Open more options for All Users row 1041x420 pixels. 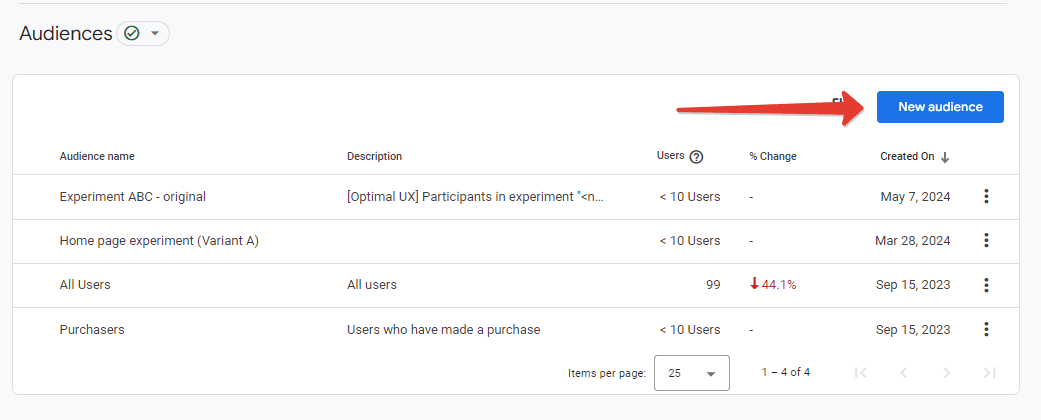coord(987,285)
